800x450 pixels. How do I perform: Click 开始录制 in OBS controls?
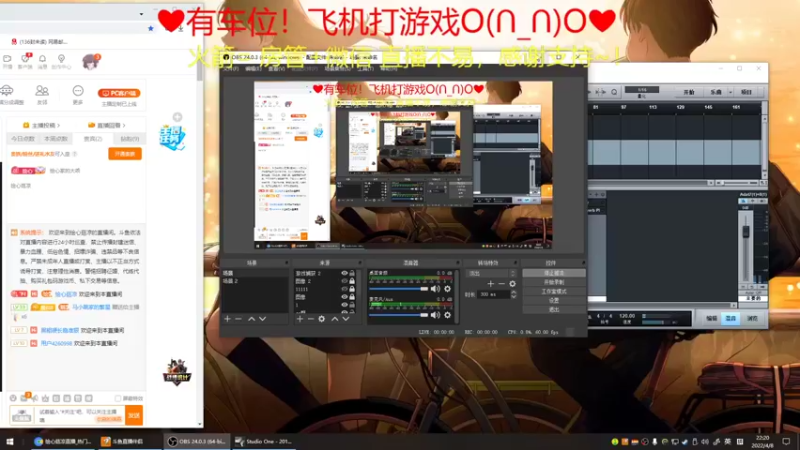click(x=554, y=282)
